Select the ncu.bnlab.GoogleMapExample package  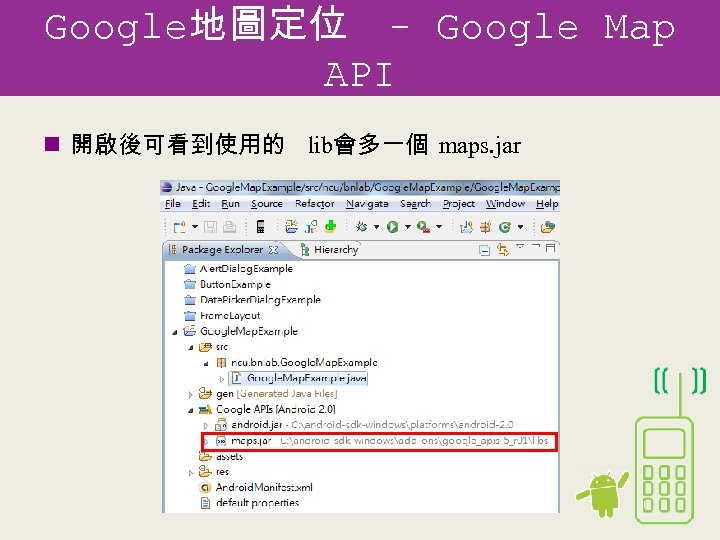(x=297, y=362)
